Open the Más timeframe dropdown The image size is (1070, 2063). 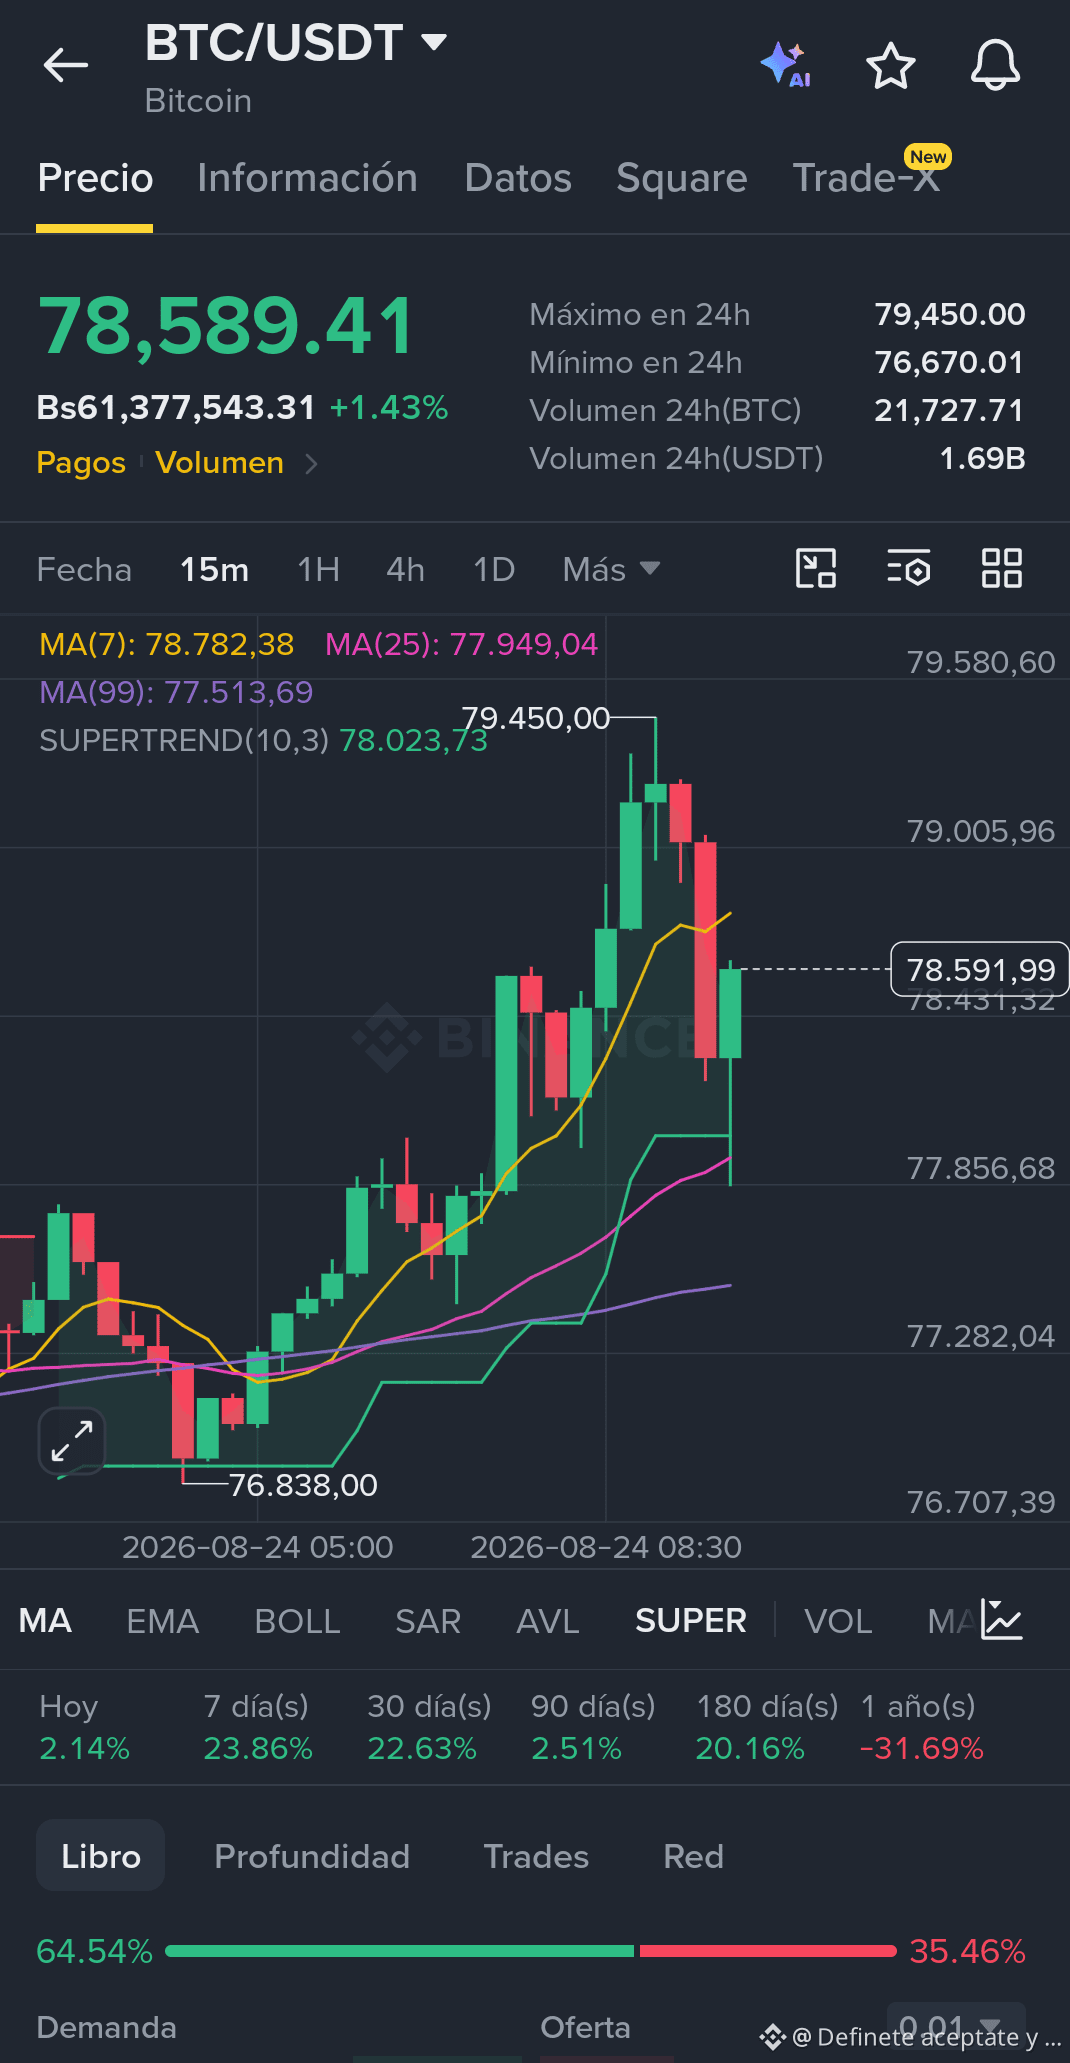point(611,569)
